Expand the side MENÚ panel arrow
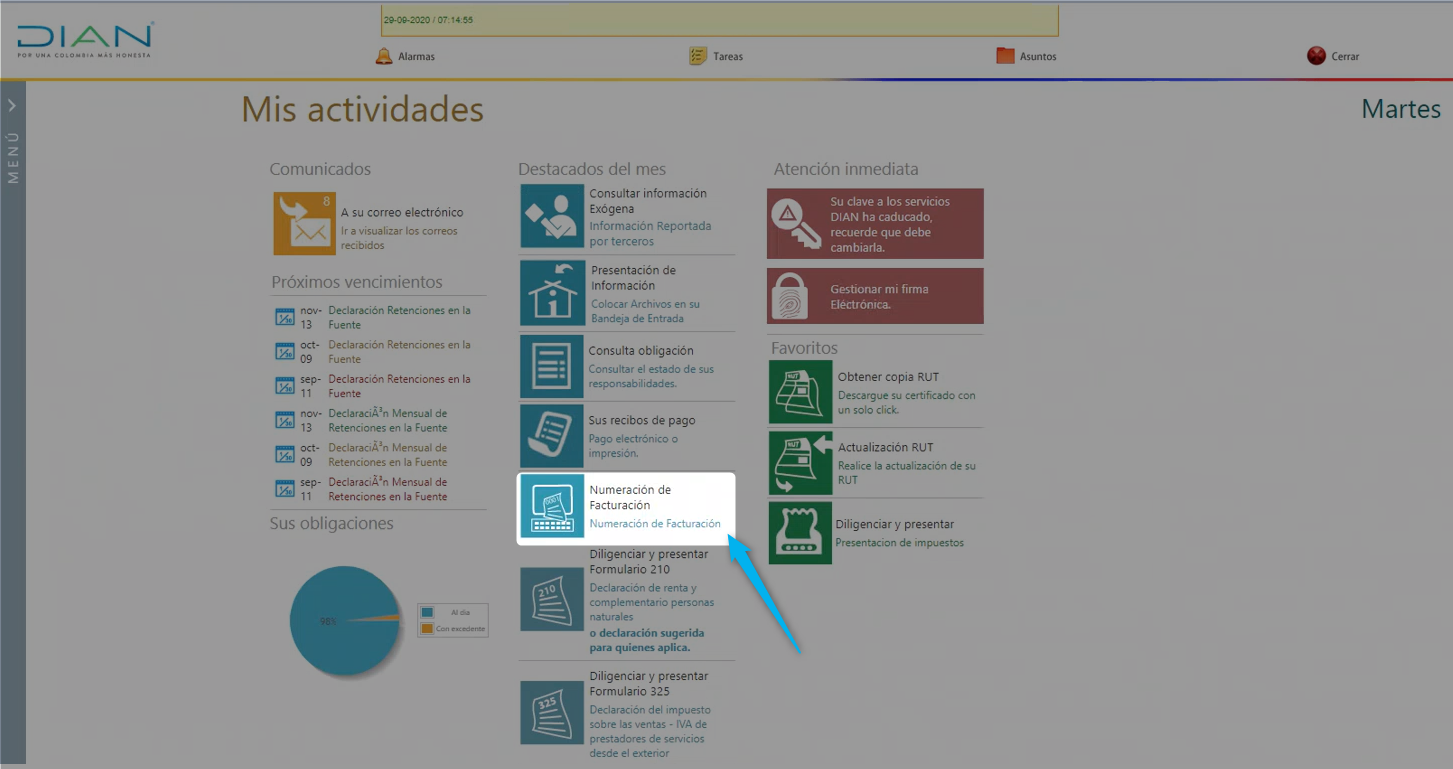Screen dimensions: 1453x769 [12, 104]
